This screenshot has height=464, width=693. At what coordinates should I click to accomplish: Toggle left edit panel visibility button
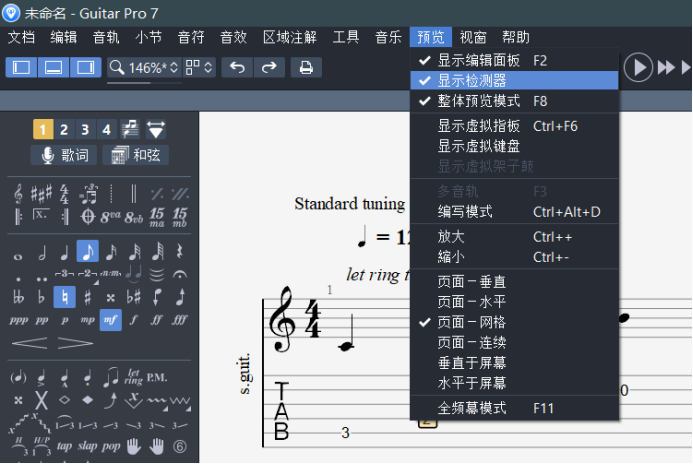[x=21, y=68]
